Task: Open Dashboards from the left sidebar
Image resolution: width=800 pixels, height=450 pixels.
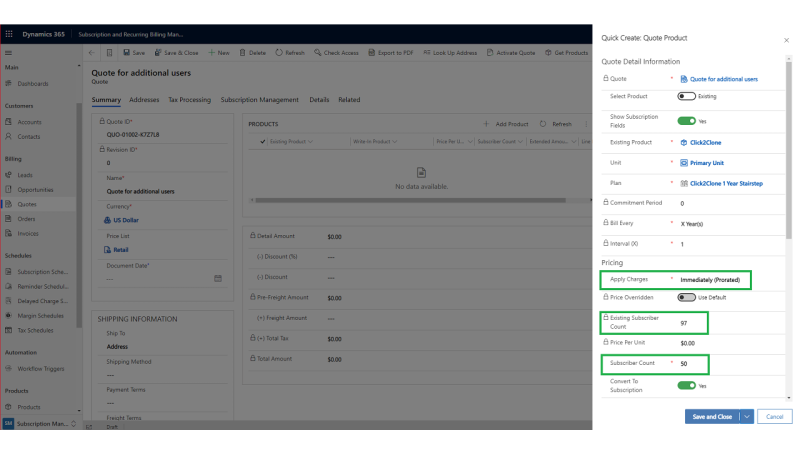Action: point(32,84)
